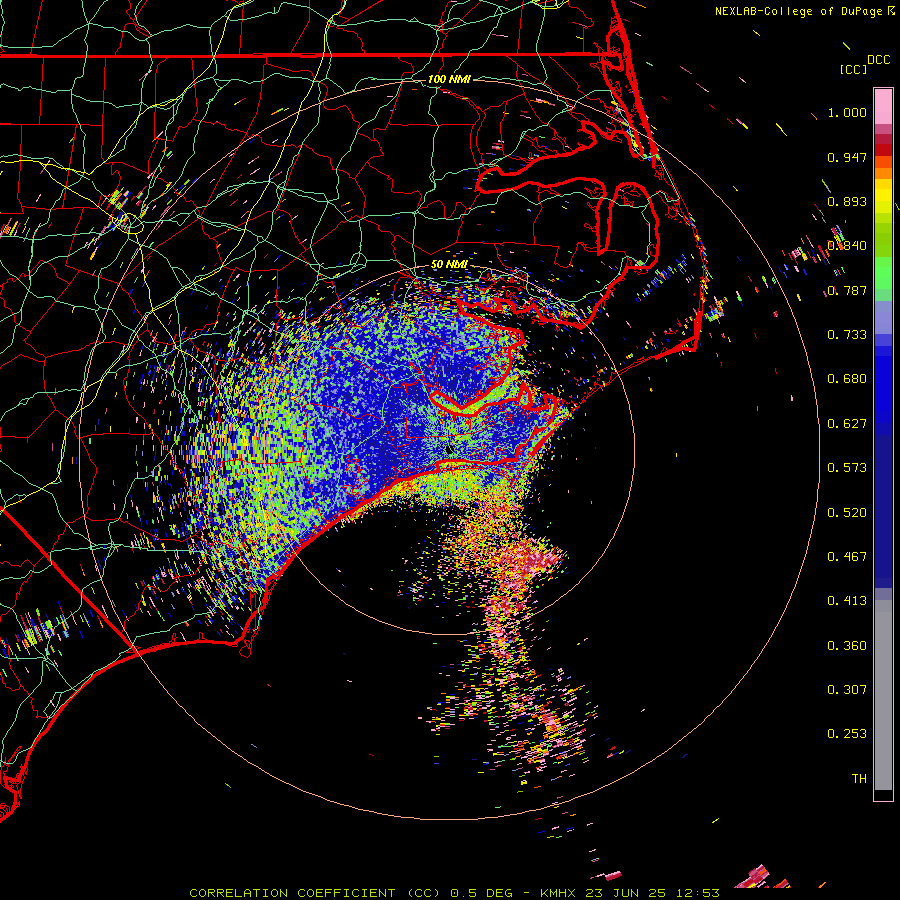900x900 pixels.
Task: Click the KMHX radar site marker
Action: point(449,449)
